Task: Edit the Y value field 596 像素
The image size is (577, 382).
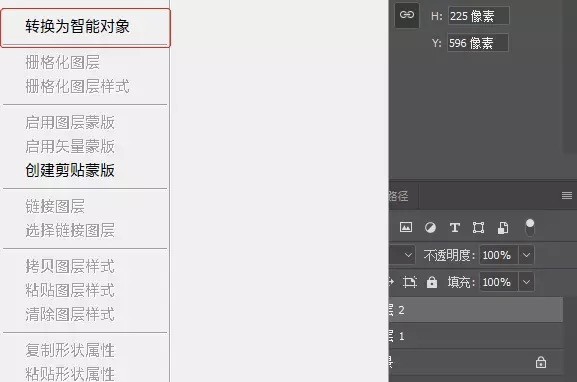Action: click(478, 43)
